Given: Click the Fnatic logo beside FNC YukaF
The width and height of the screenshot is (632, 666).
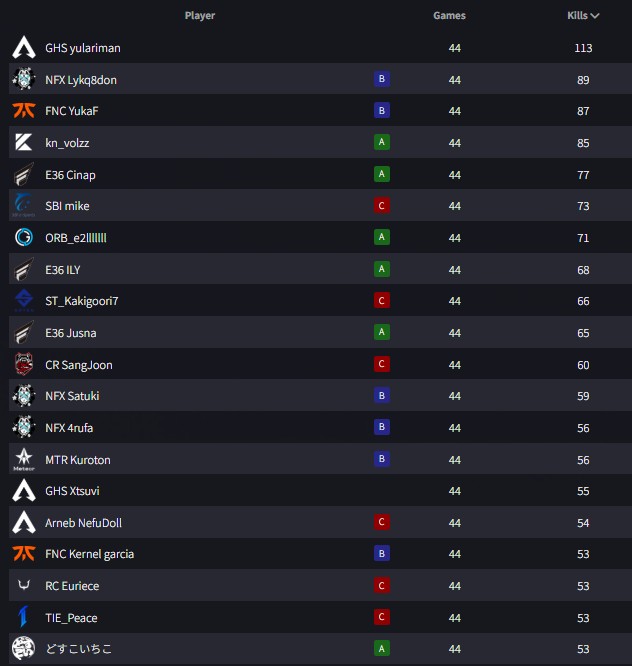Looking at the screenshot, I should (24, 111).
